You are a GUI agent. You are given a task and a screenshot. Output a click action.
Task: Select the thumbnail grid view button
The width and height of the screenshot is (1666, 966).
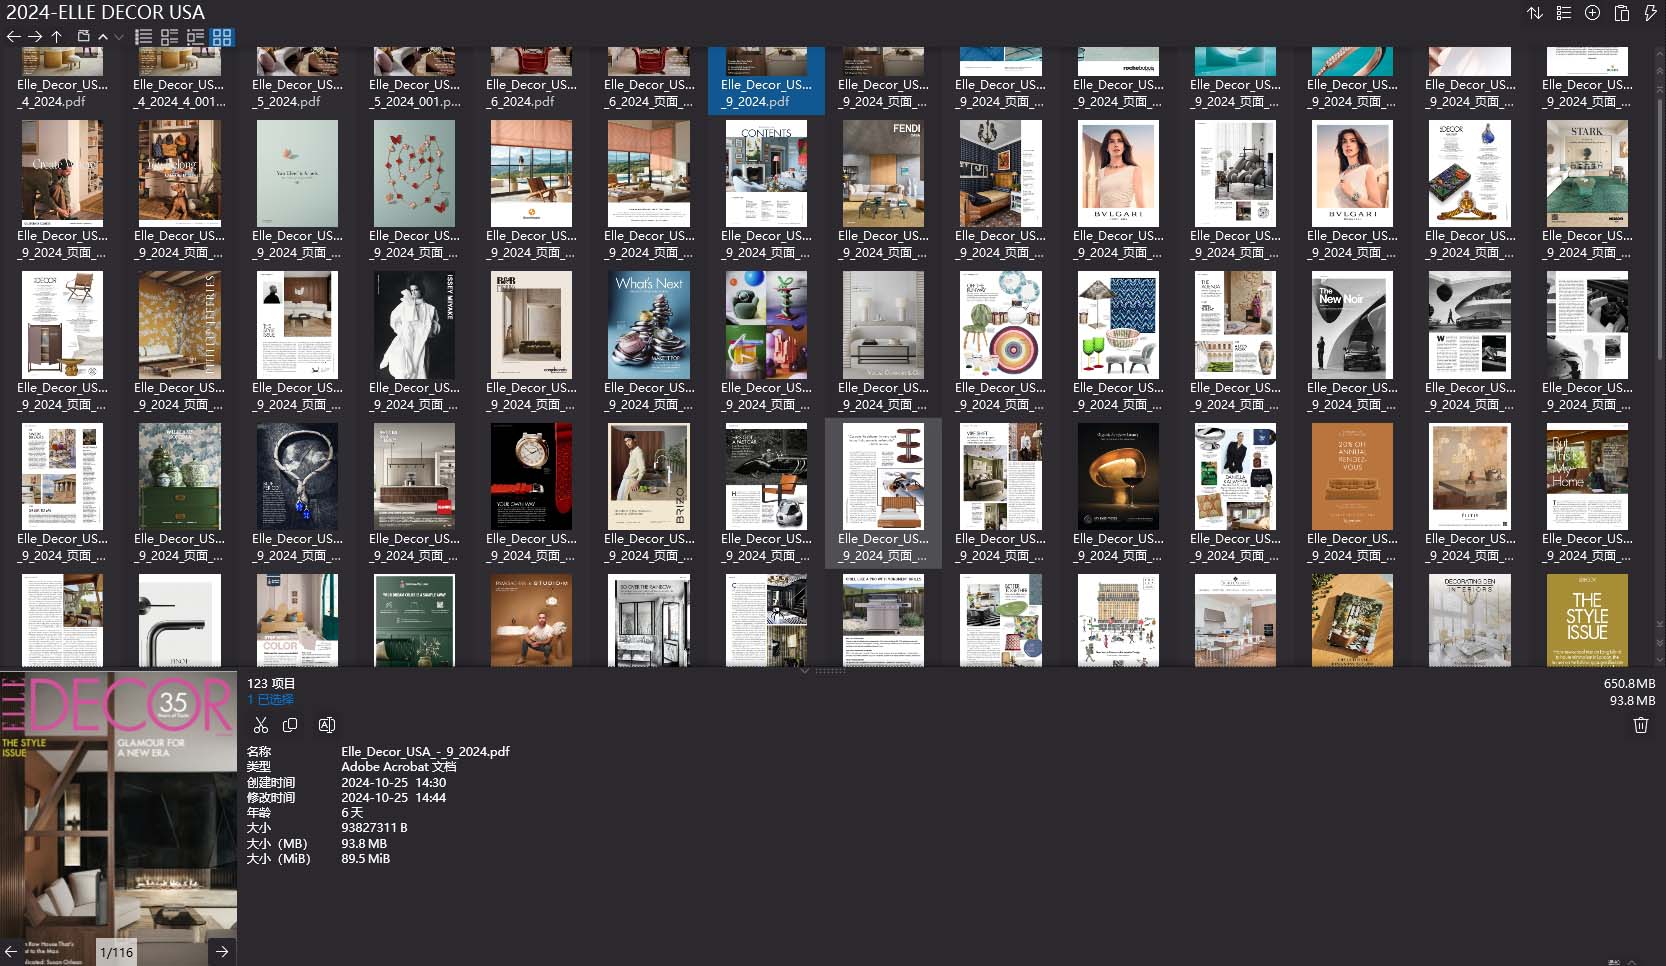pos(222,37)
